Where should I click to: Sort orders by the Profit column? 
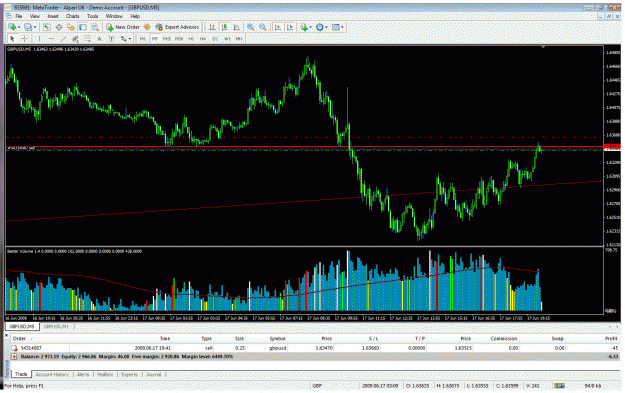point(611,338)
